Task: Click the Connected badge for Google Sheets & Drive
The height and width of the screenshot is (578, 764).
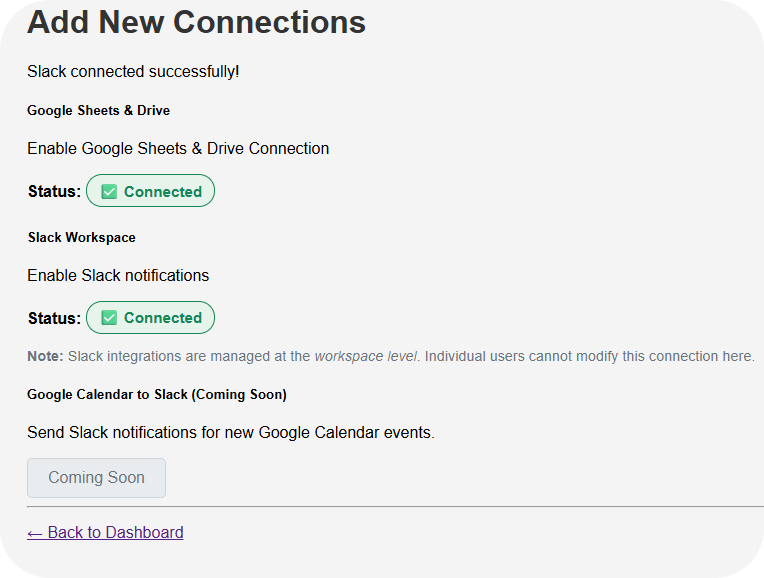Action: click(x=151, y=191)
